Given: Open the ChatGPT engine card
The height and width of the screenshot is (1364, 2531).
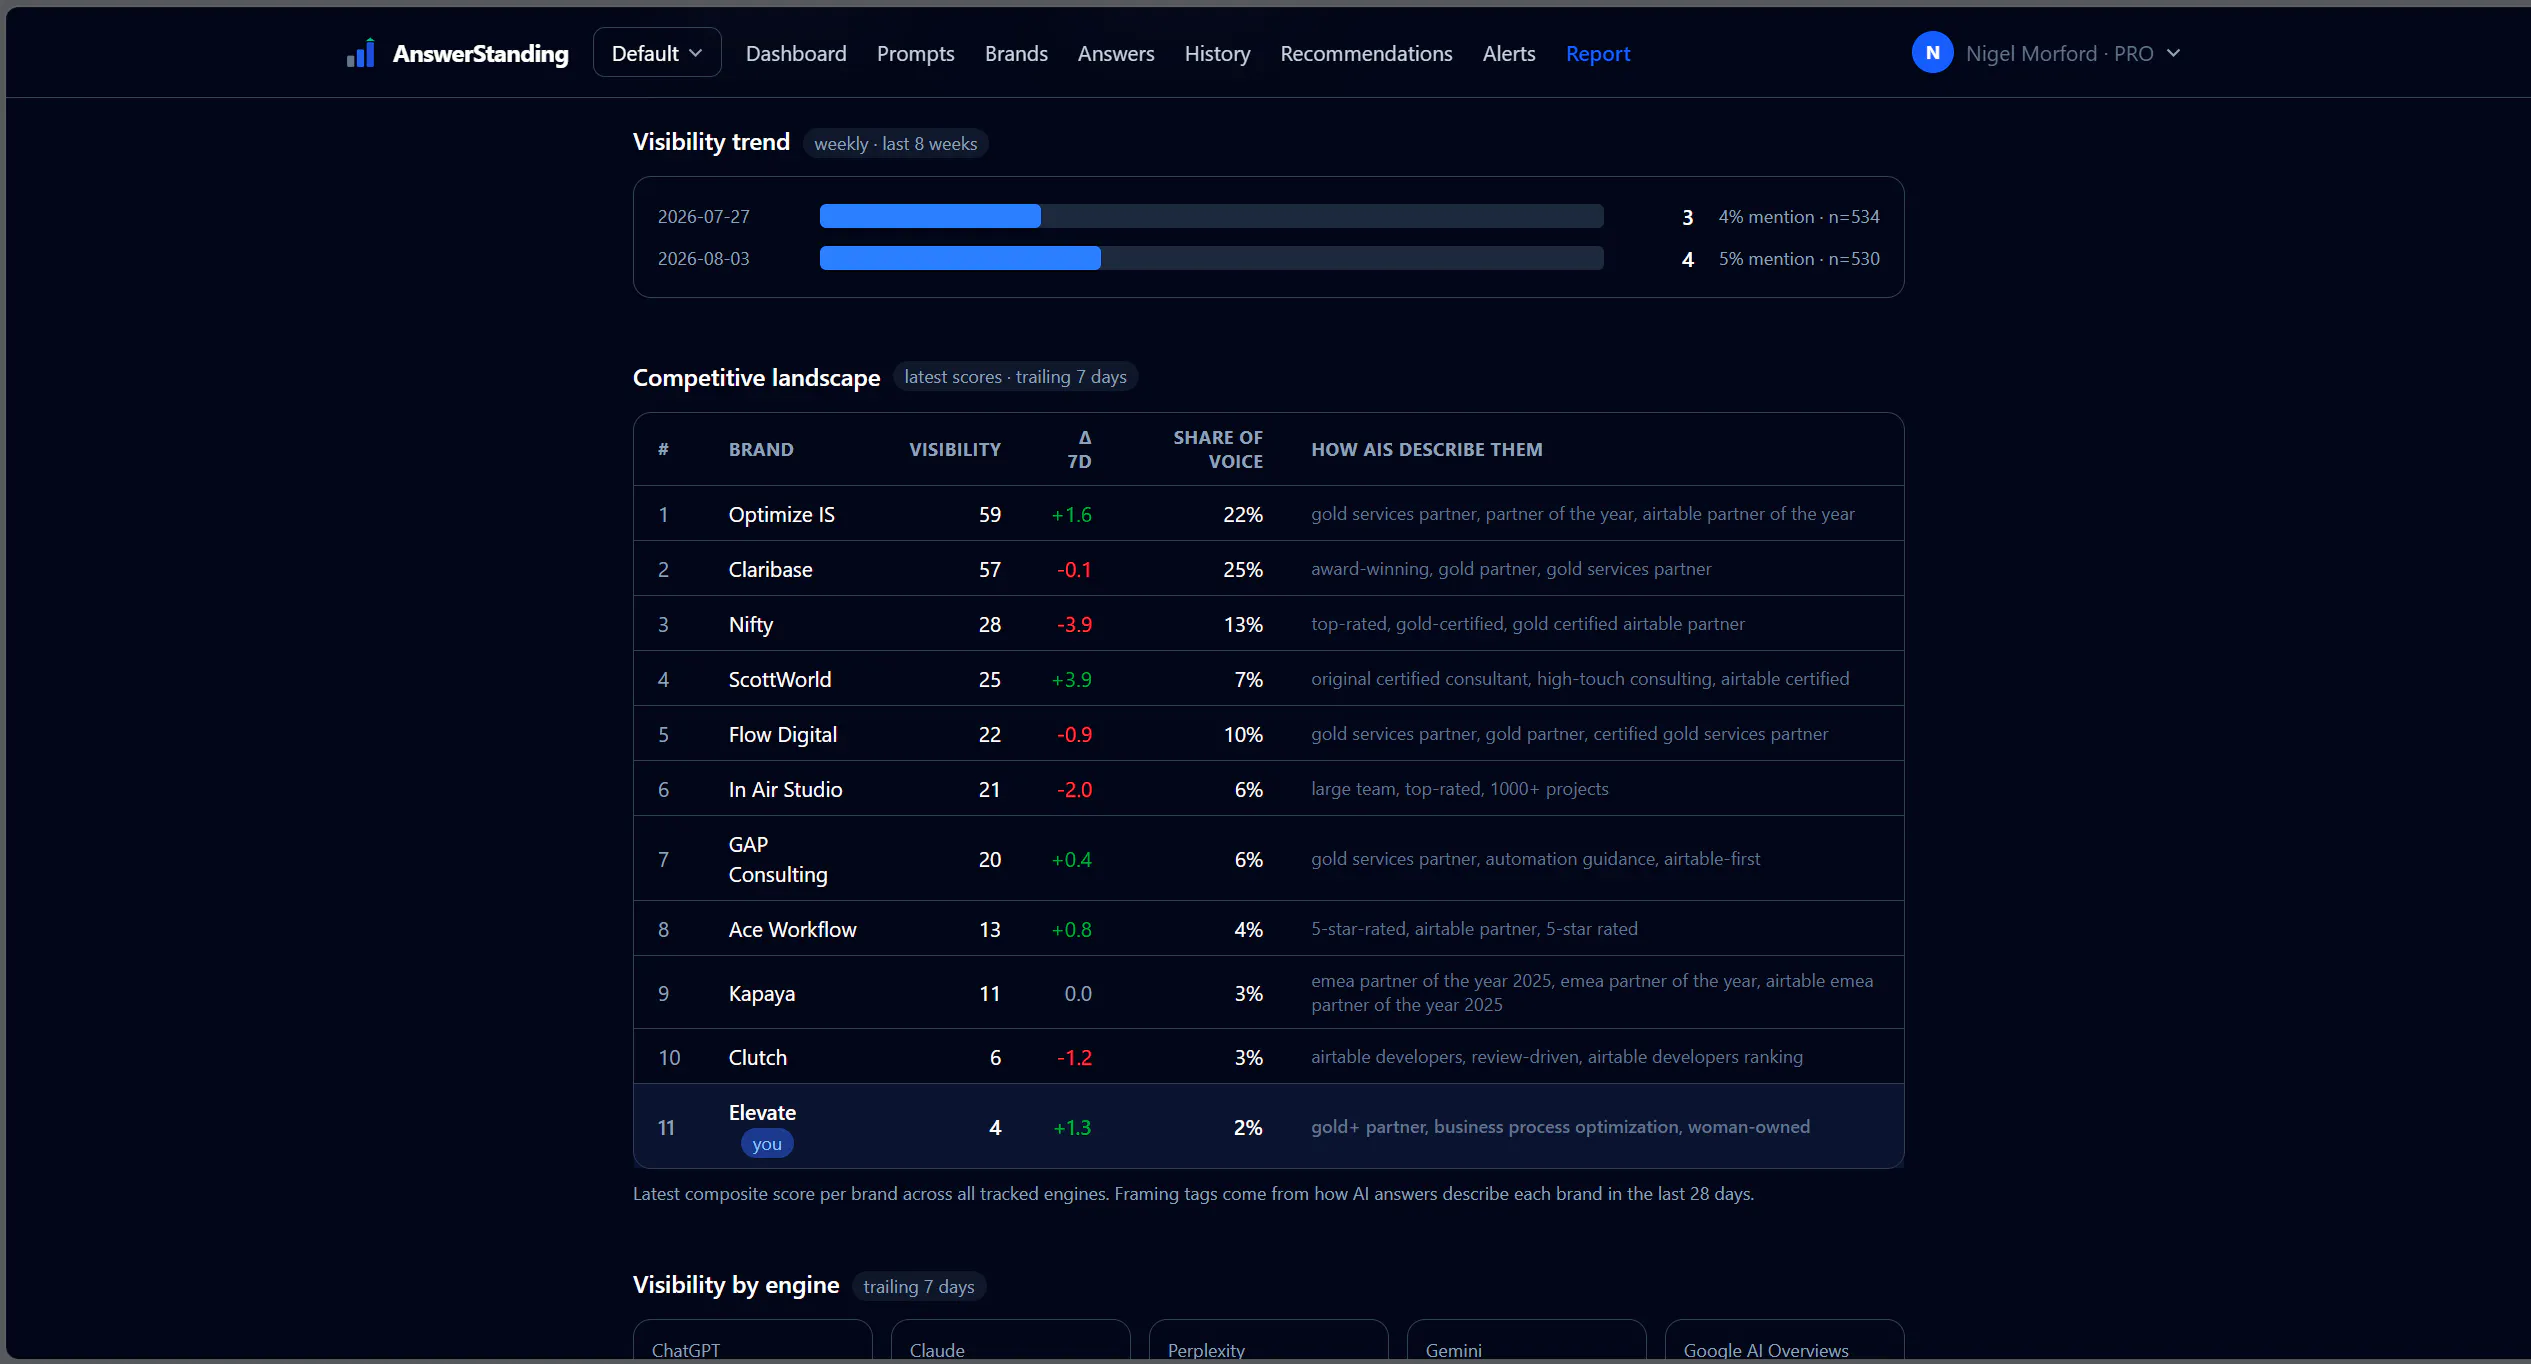Looking at the screenshot, I should [752, 1341].
